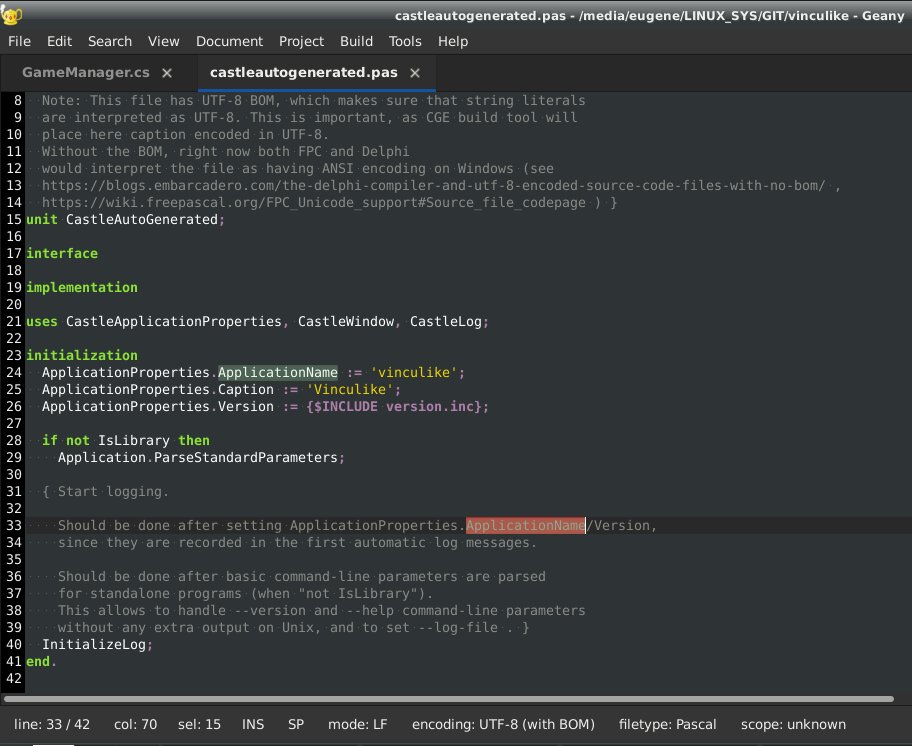The width and height of the screenshot is (912, 746).
Task: Close the castleautogenerated.pas tab
Action: point(415,73)
